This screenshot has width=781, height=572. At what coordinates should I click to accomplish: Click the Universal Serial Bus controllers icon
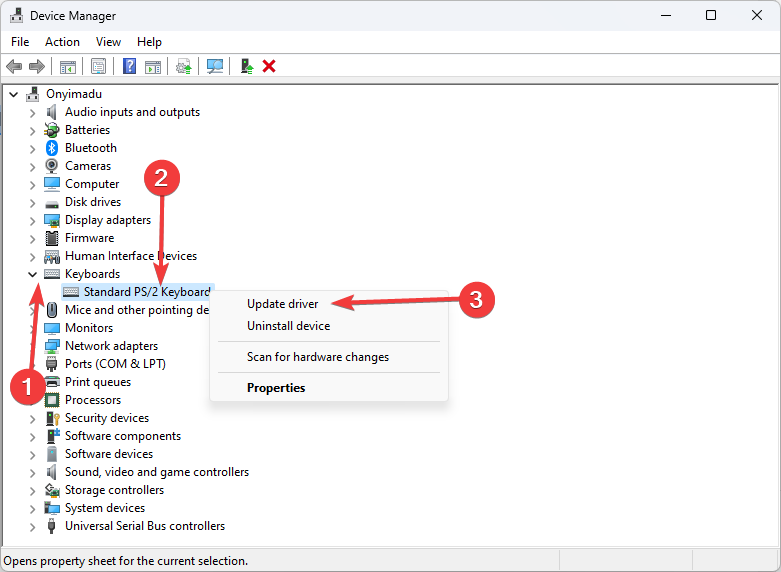51,526
